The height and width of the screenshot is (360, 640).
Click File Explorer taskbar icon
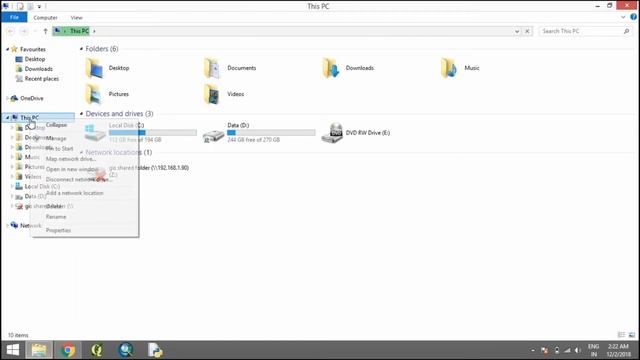click(39, 350)
